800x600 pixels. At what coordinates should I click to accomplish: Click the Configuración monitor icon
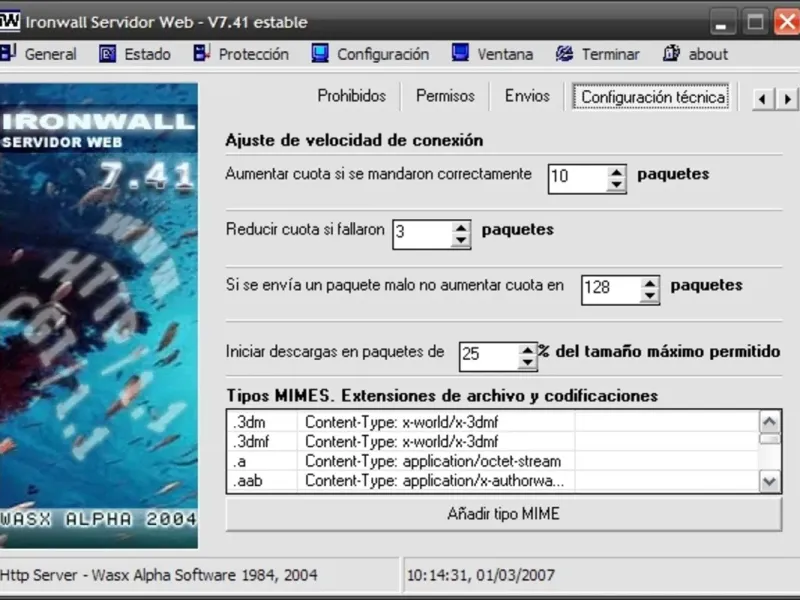pyautogui.click(x=320, y=53)
